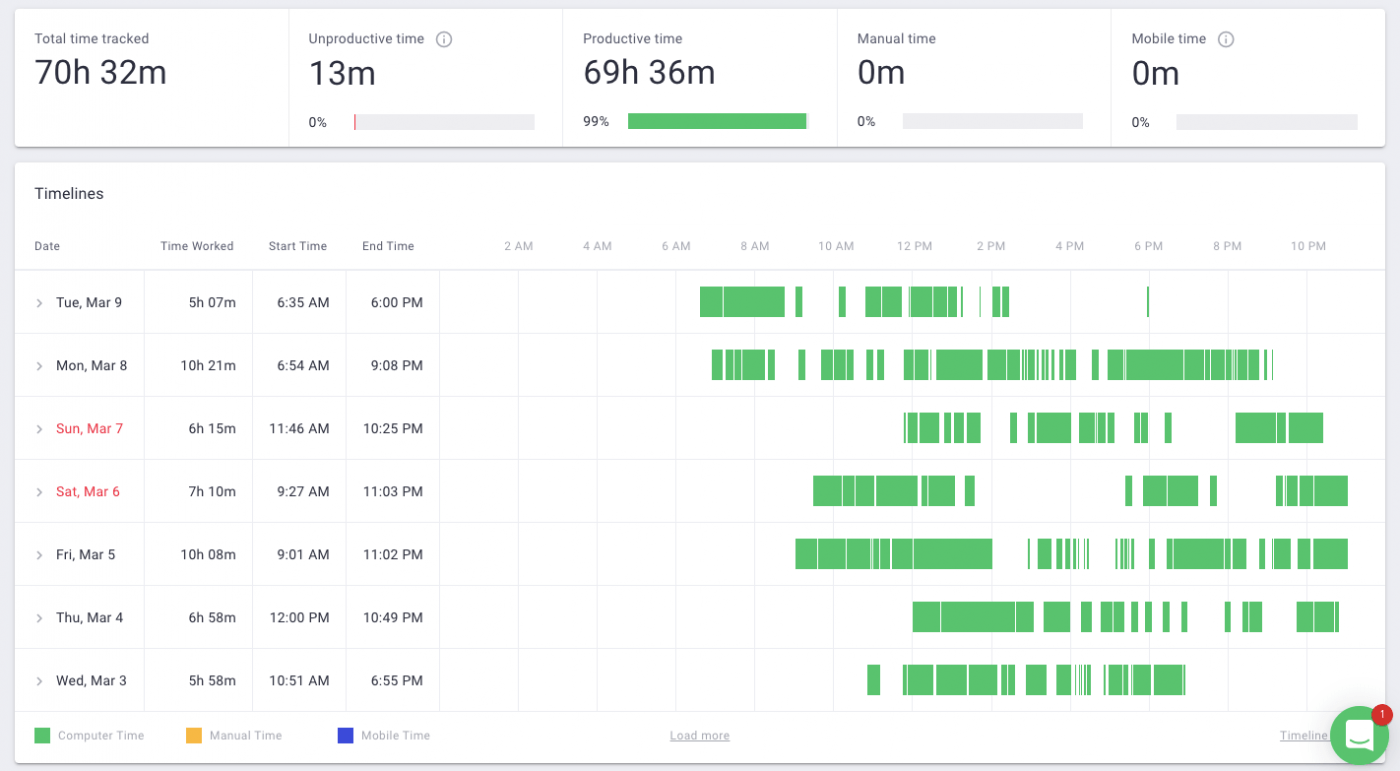Image resolution: width=1400 pixels, height=771 pixels.
Task: Expand the Sun, Mar 7 row chevron
Action: [40, 429]
